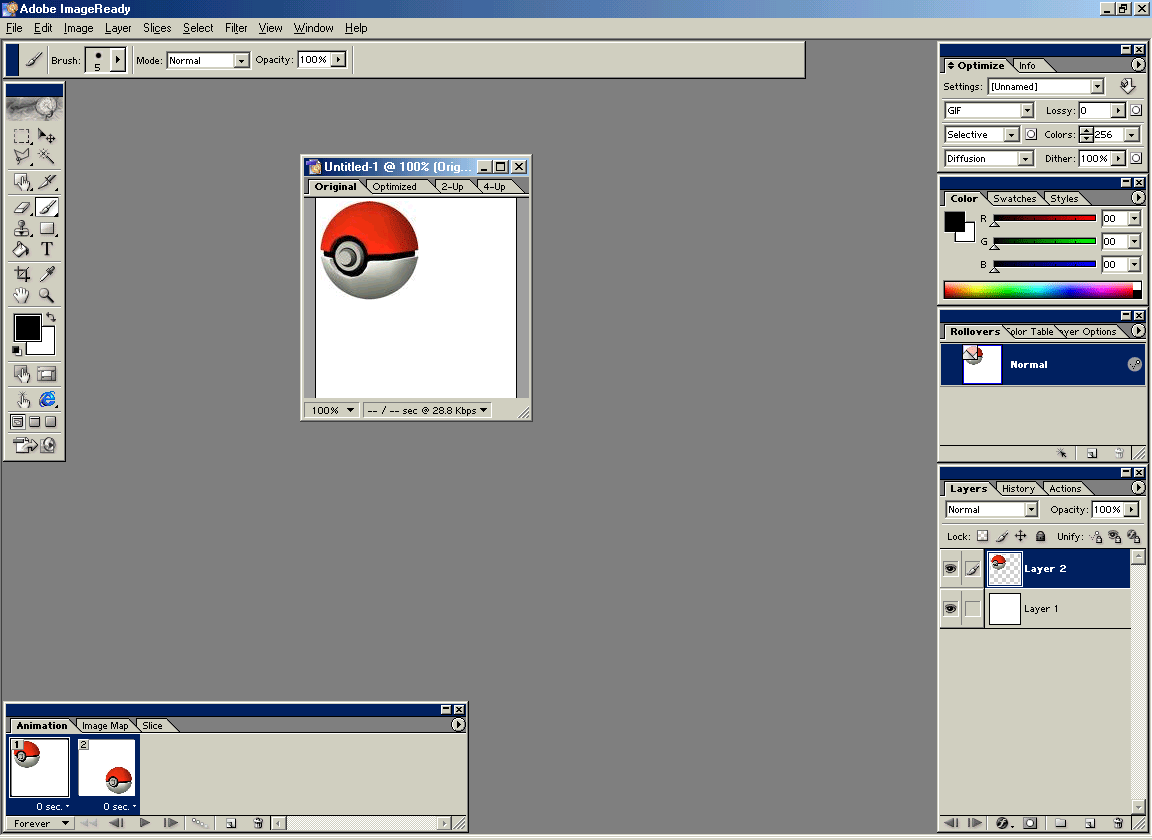Toggle Unify layer visibility

[1115, 536]
